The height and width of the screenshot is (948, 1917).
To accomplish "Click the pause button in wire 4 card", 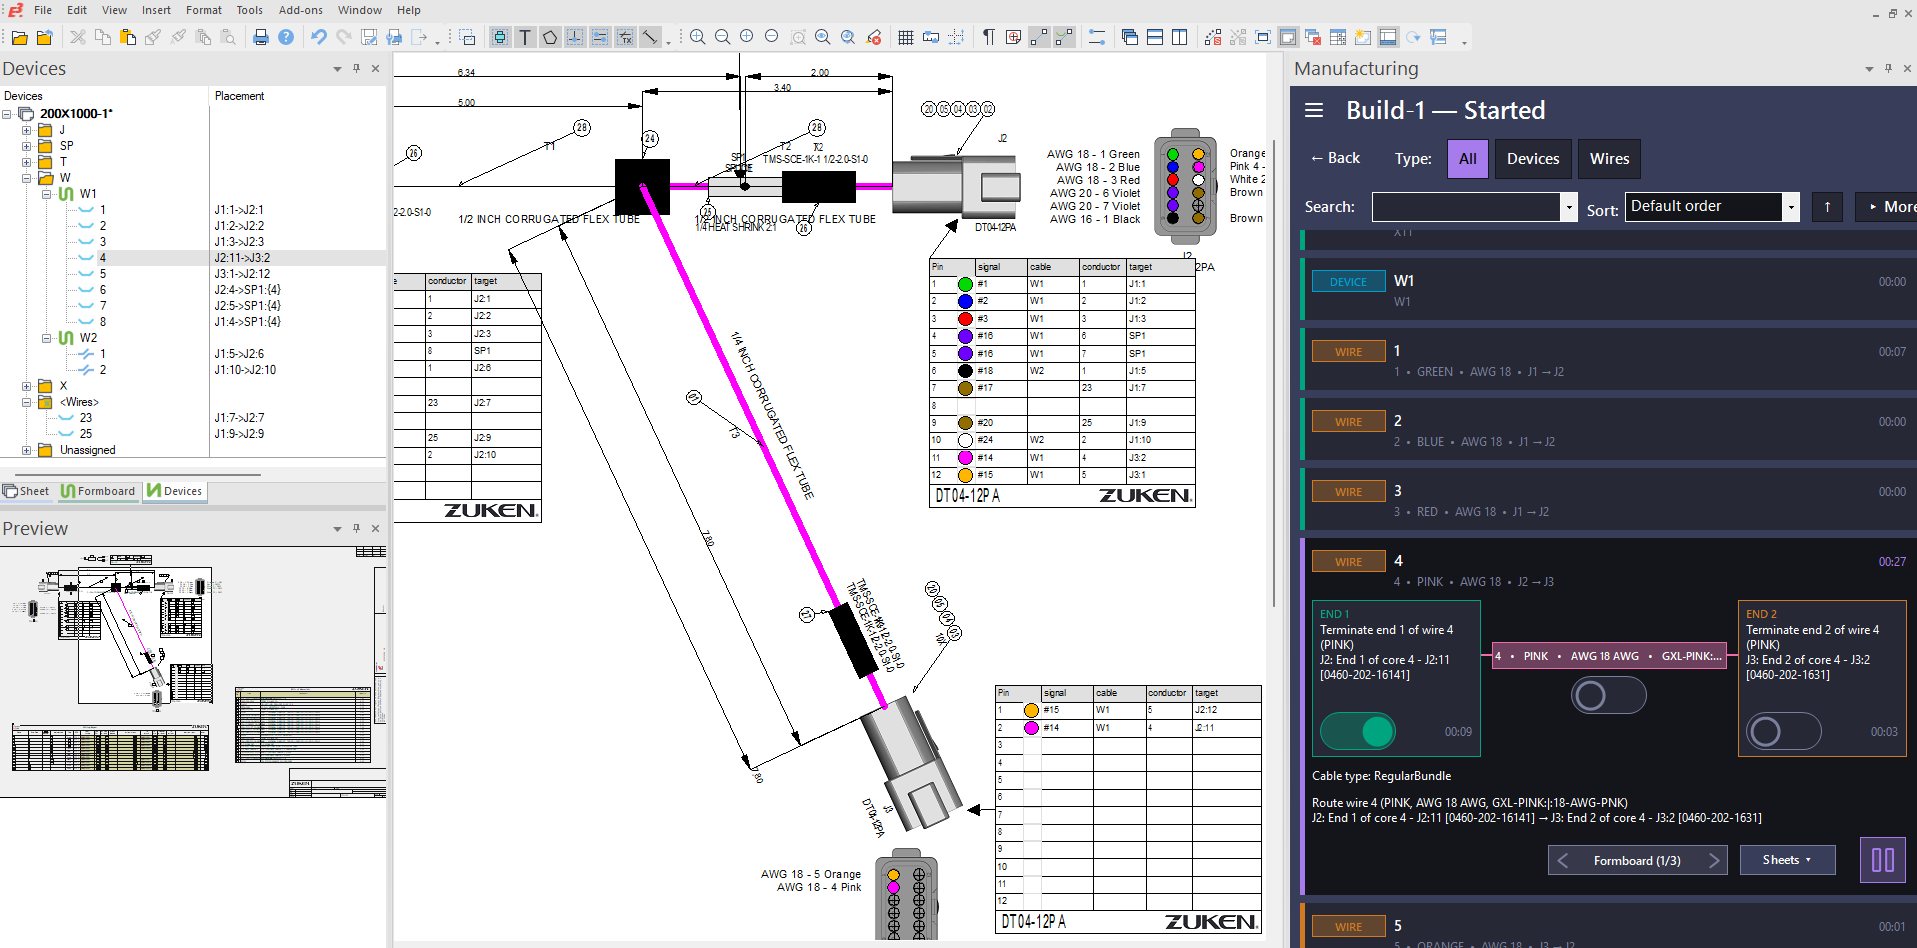I will [1883, 860].
